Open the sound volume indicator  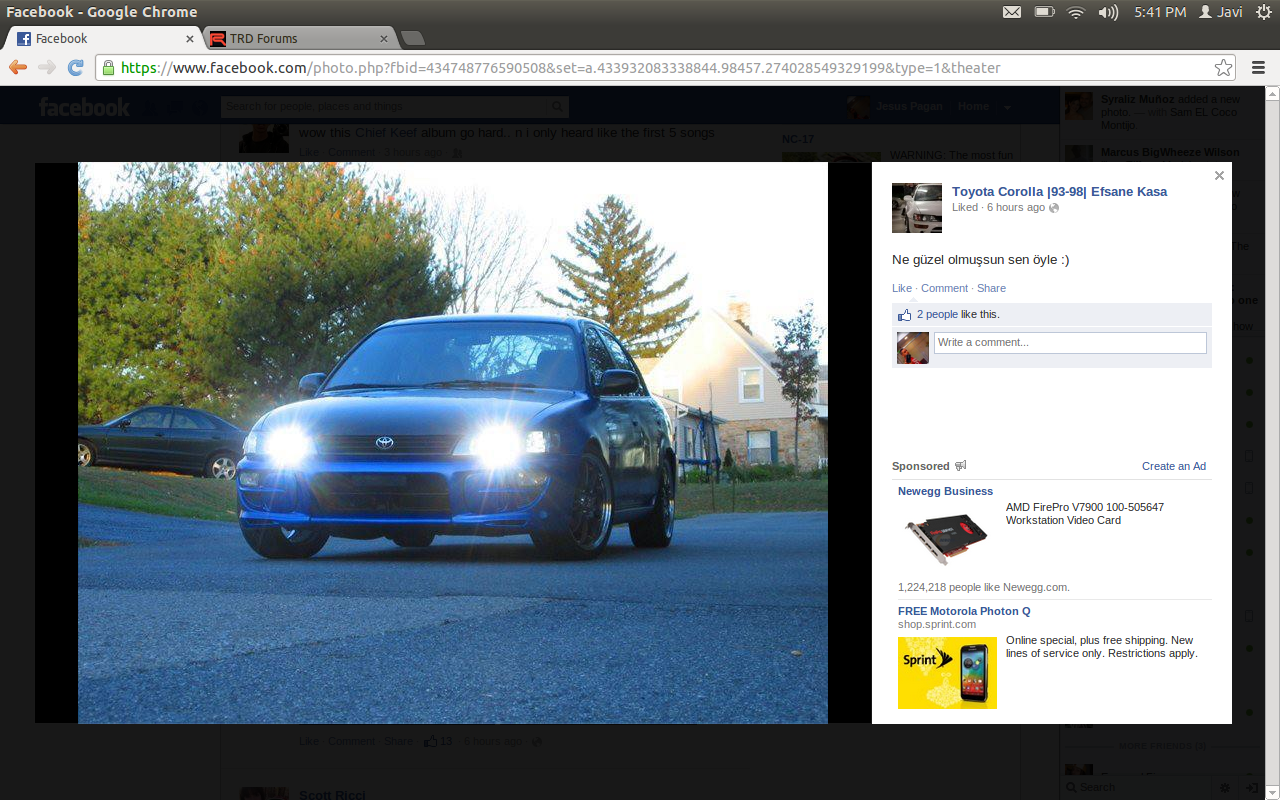1108,12
